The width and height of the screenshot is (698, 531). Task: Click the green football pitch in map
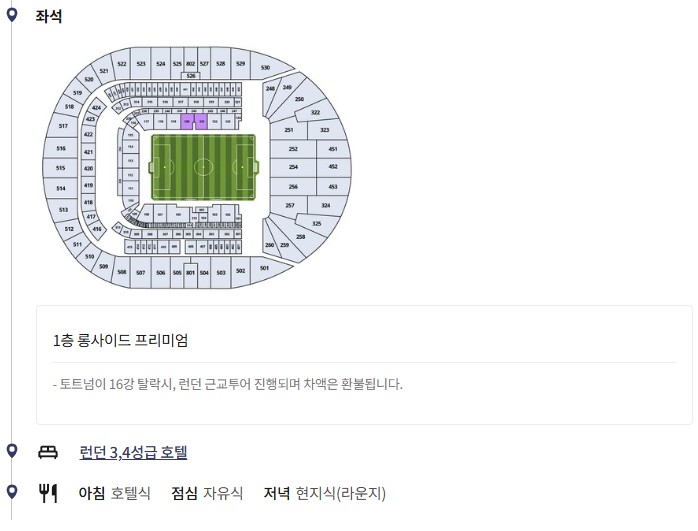point(203,167)
